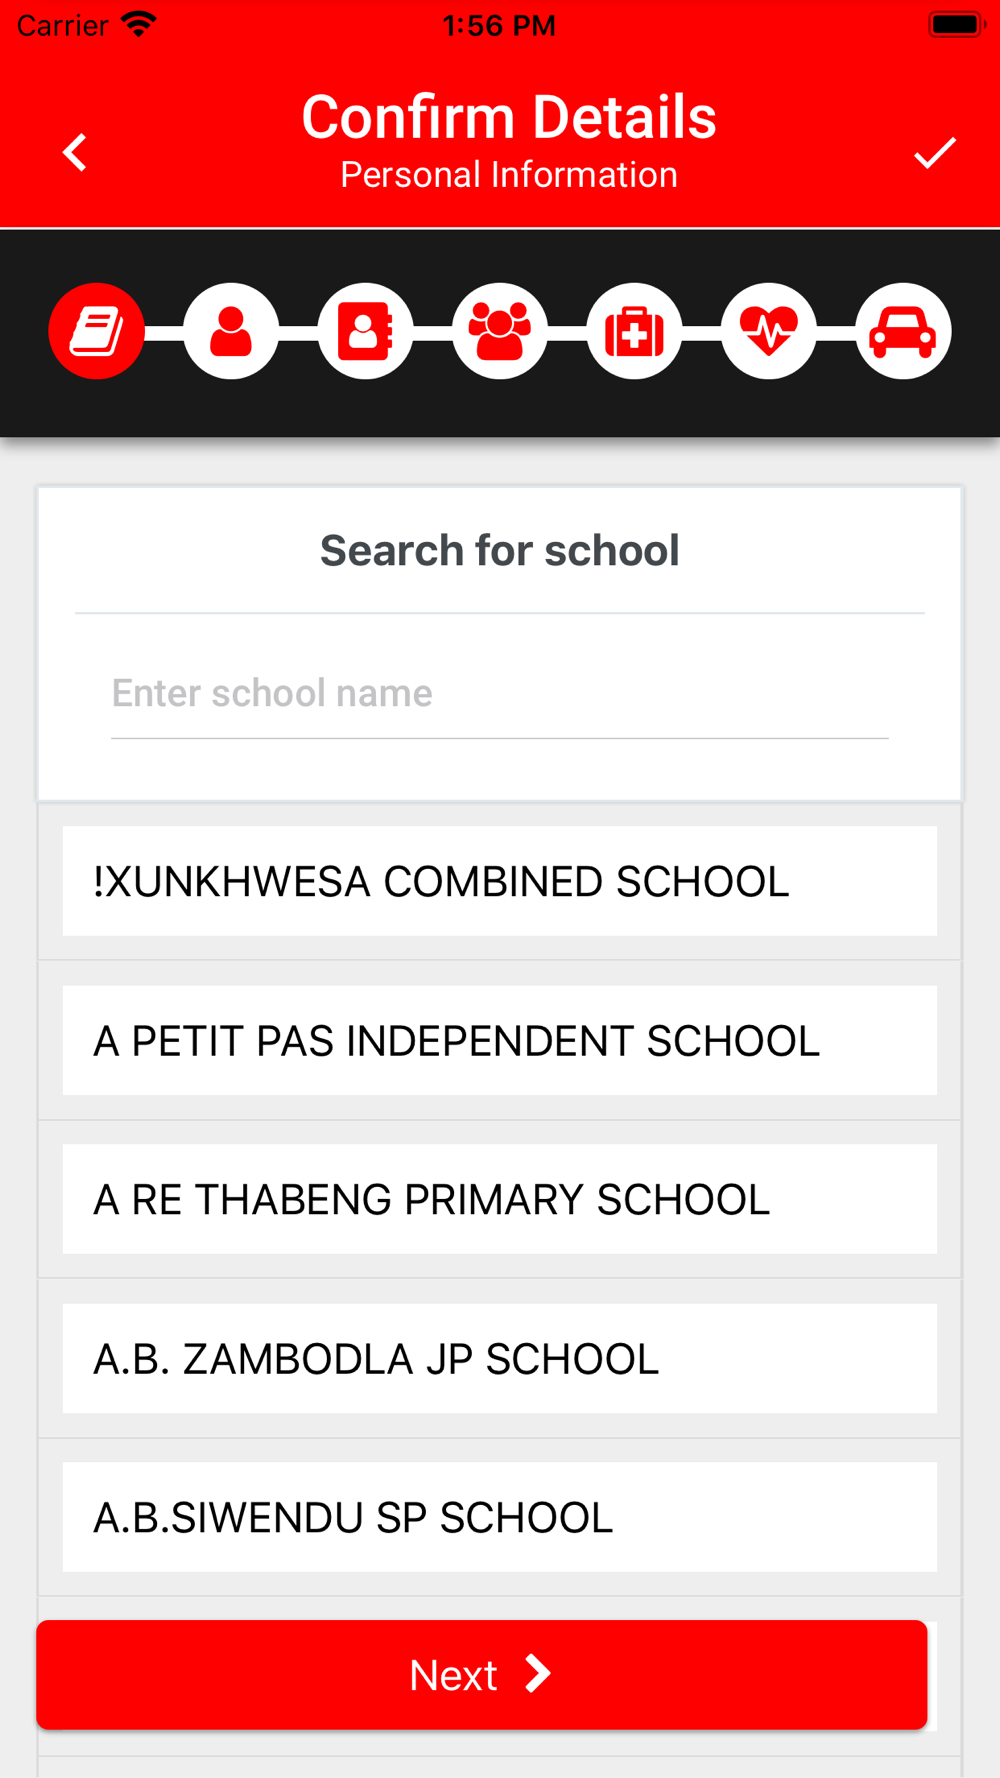Select the heartbeat health step icon
This screenshot has height=1778, width=1000.
click(768, 331)
